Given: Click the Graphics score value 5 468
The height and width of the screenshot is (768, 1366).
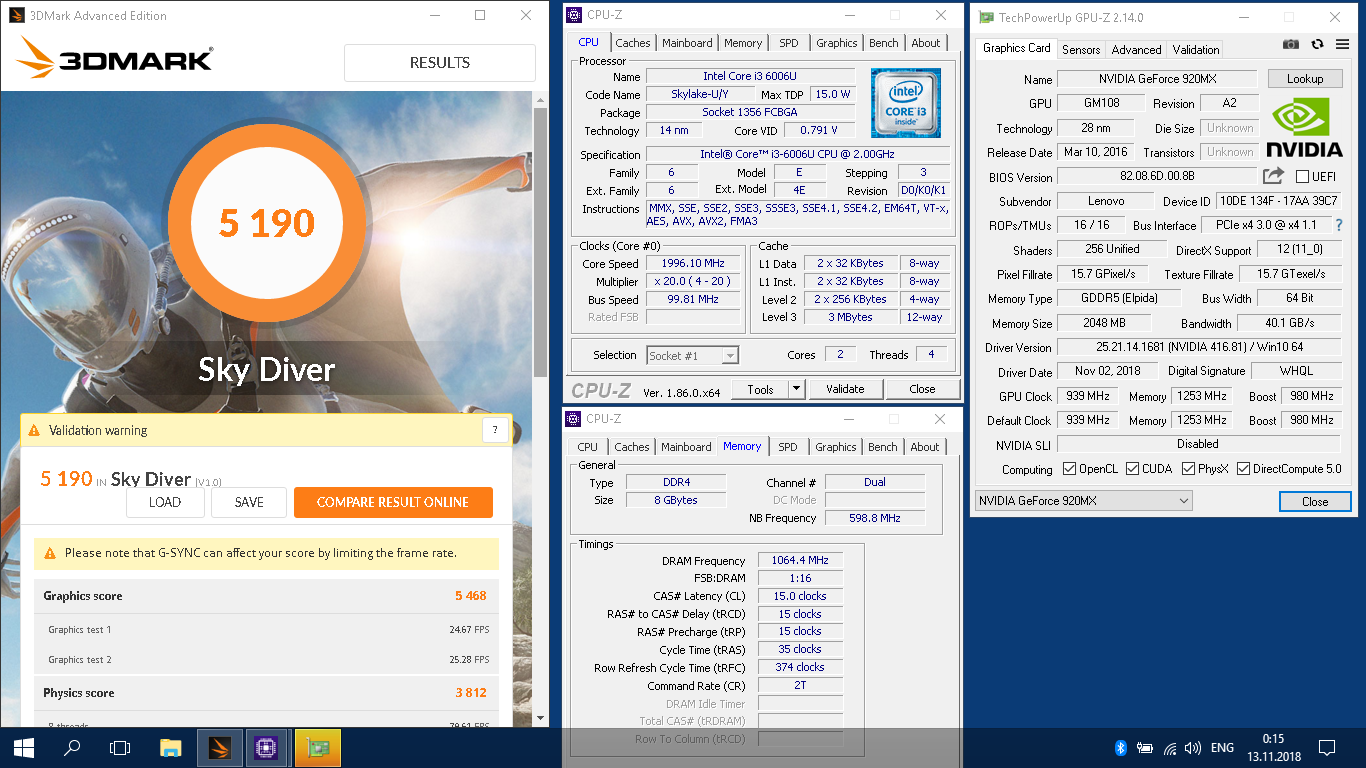Looking at the screenshot, I should (x=470, y=595).
